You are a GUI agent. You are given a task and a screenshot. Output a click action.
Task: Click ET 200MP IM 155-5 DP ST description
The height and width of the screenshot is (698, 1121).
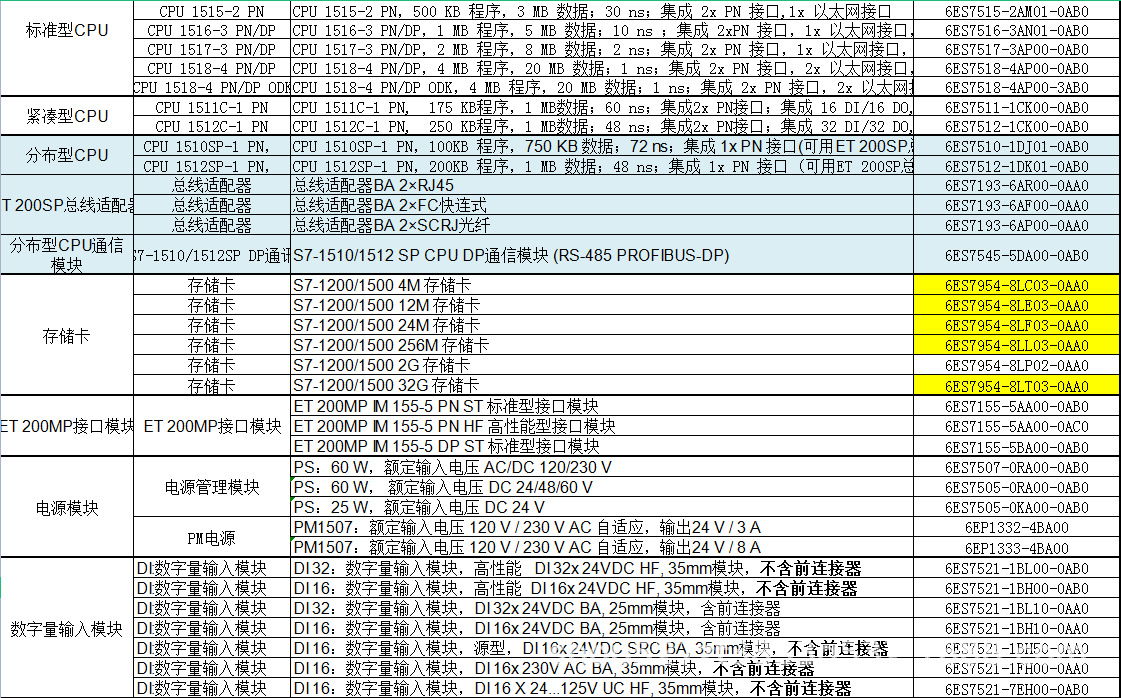(602, 446)
